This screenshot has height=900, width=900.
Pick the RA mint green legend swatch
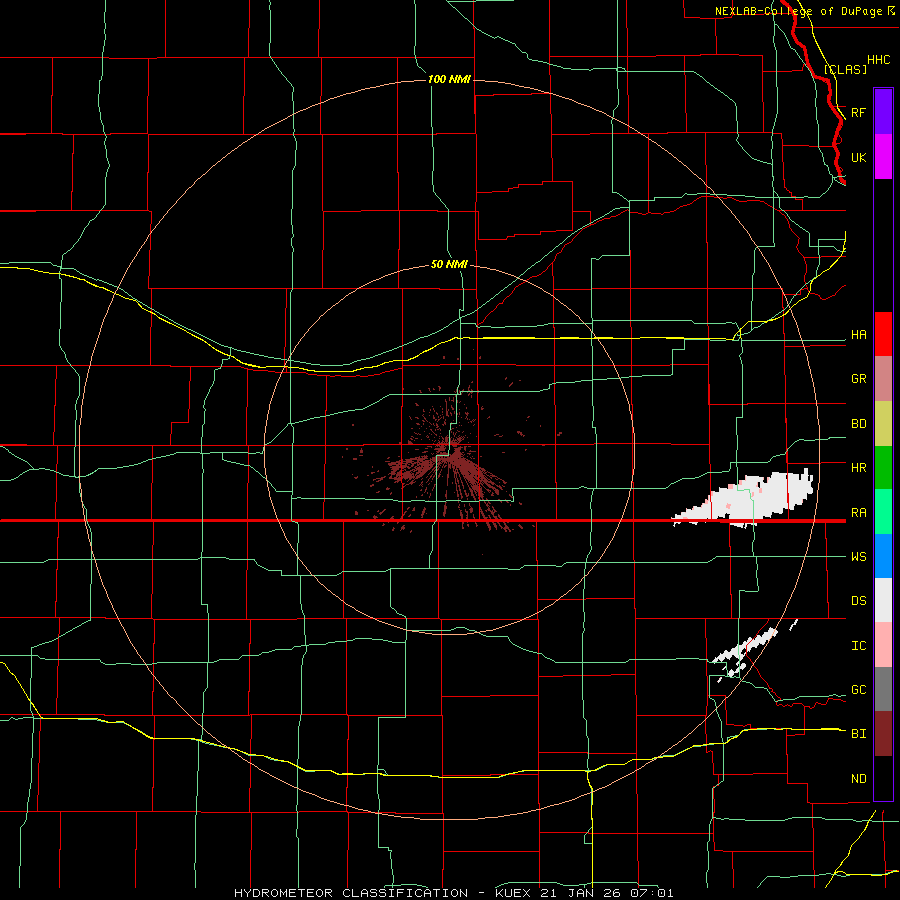tap(883, 512)
